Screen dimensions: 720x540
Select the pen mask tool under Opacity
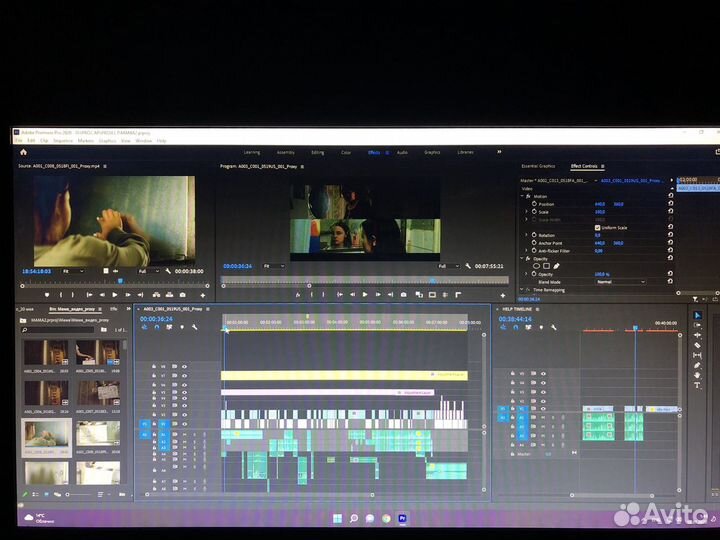click(556, 266)
